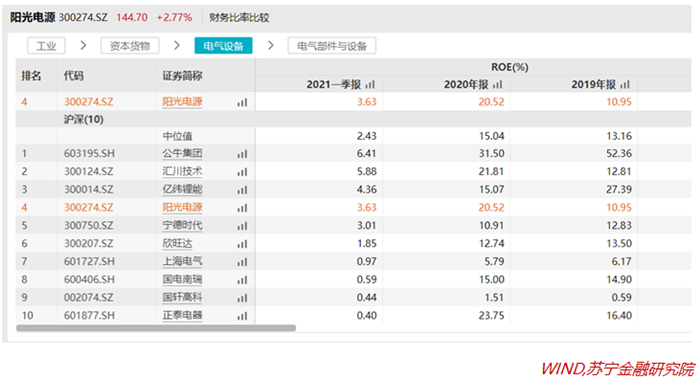Screen dimensions: 700x379
Task: Select the 资本货物 breadcrumb category
Action: [x=130, y=46]
